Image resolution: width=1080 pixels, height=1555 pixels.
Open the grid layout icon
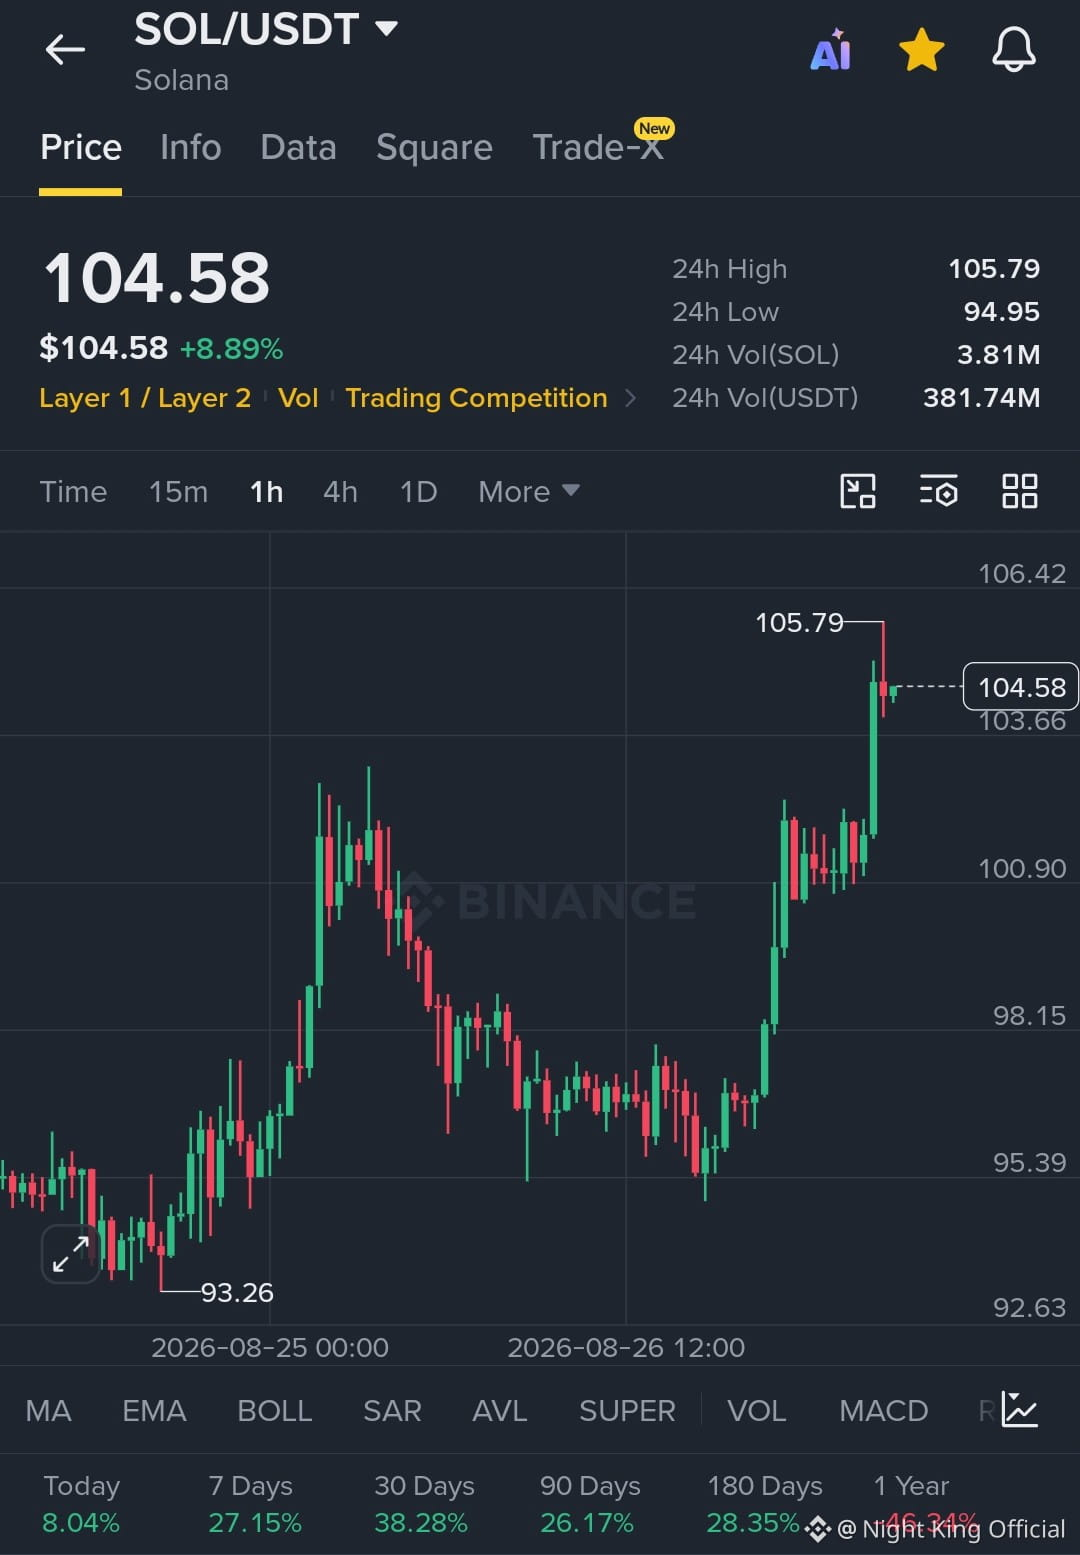coord(1019,491)
